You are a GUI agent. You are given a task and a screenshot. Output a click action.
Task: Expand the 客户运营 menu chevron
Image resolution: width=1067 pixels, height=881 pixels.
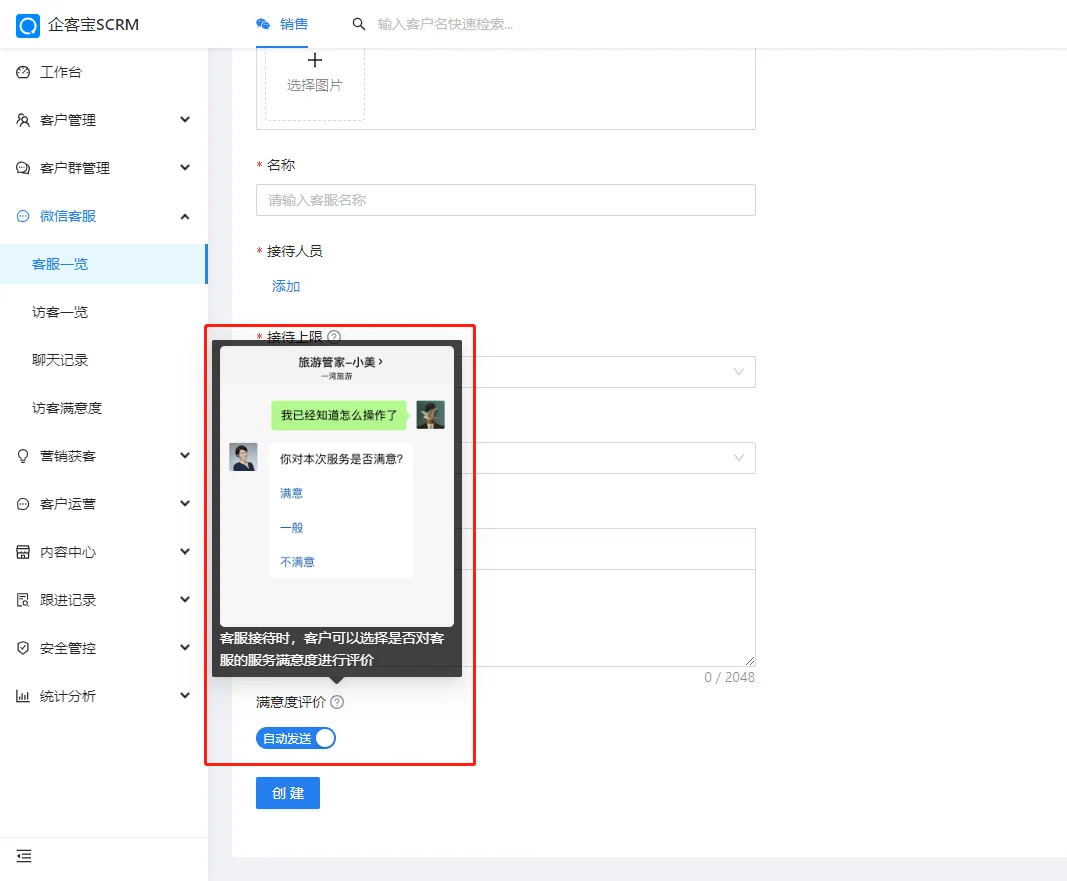click(x=185, y=503)
